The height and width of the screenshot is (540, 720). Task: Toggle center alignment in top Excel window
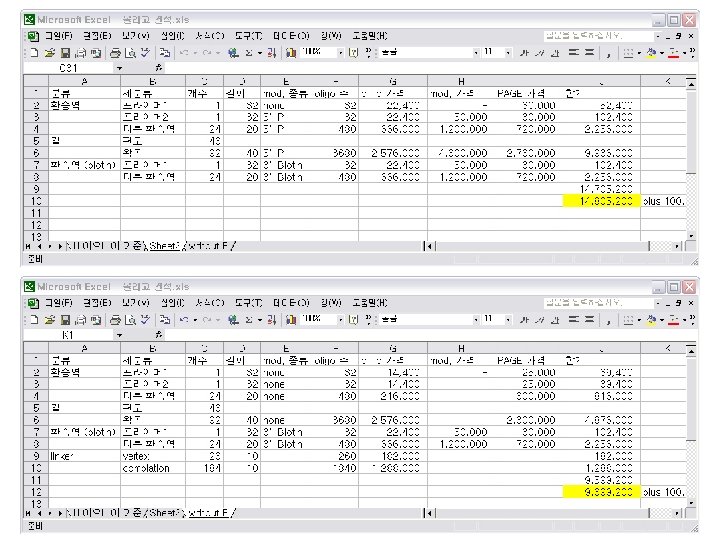[x=590, y=53]
